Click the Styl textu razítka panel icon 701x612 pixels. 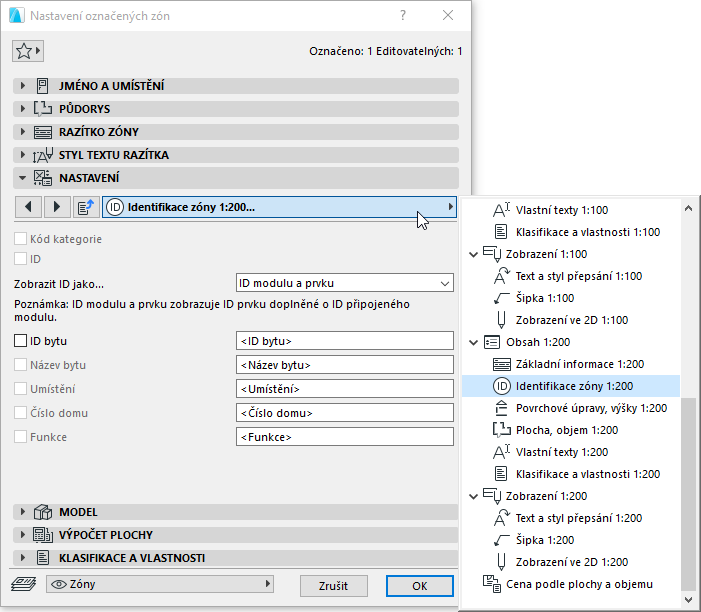point(42,155)
